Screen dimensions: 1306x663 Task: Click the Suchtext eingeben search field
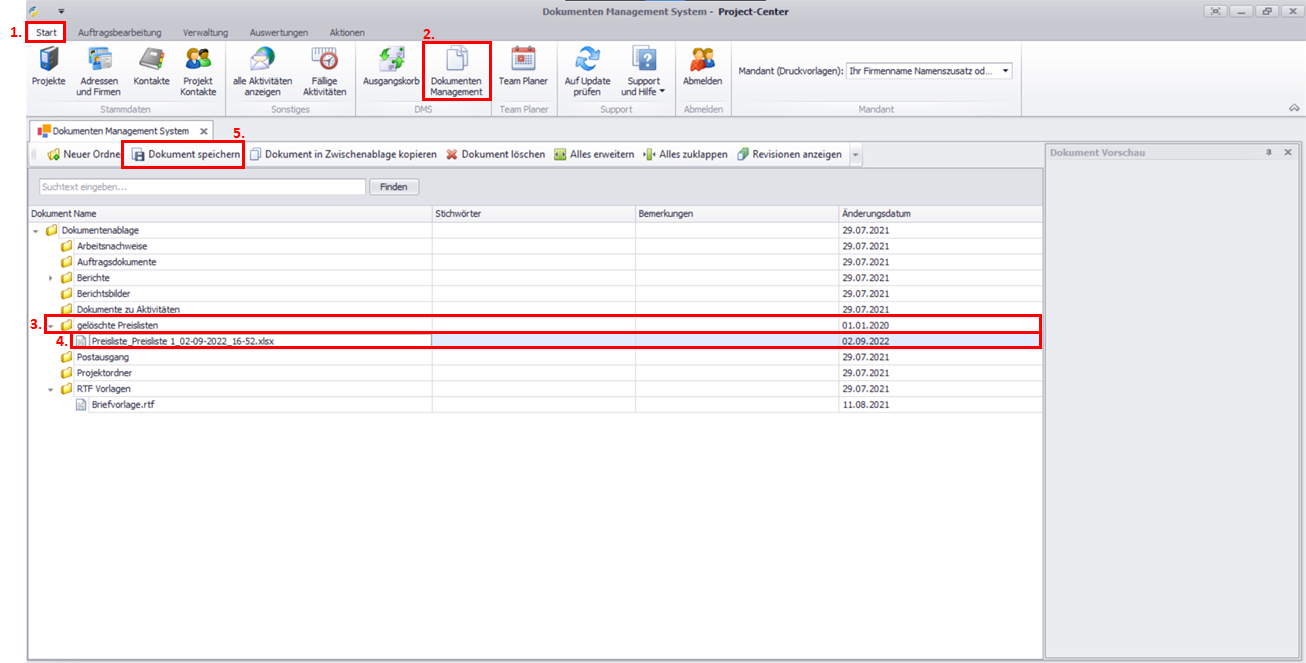[202, 187]
